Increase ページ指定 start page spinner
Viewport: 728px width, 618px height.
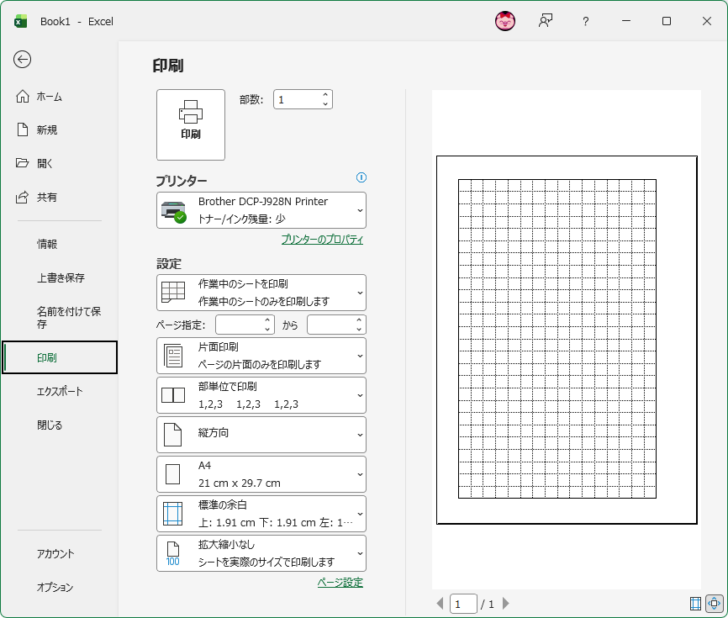(x=267, y=320)
